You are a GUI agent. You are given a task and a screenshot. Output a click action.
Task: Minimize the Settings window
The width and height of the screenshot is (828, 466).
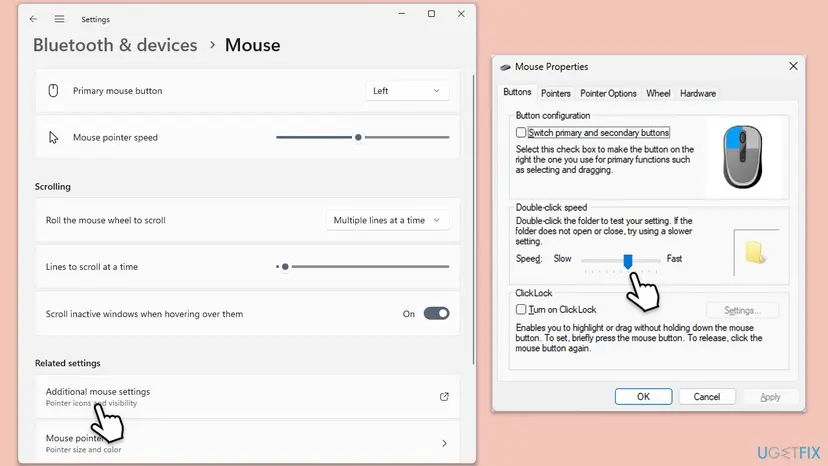coord(402,14)
